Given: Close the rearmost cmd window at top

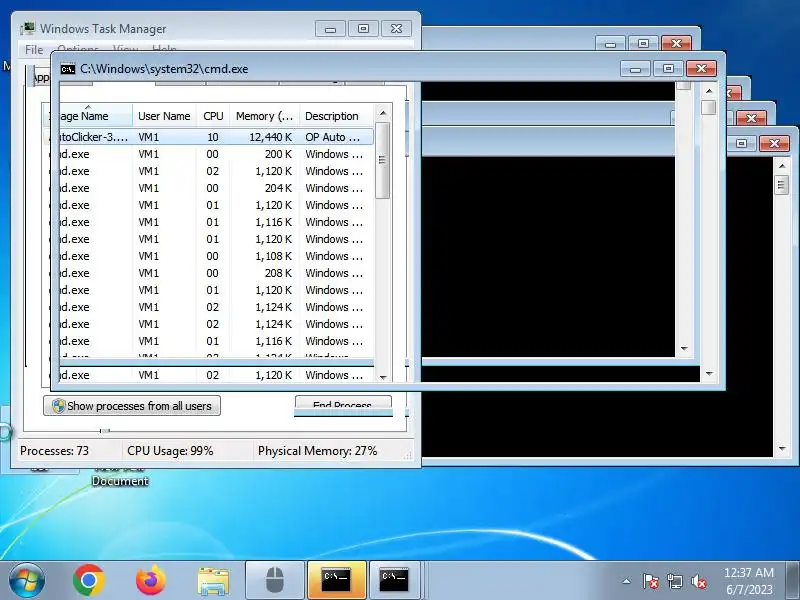Looking at the screenshot, I should point(677,43).
